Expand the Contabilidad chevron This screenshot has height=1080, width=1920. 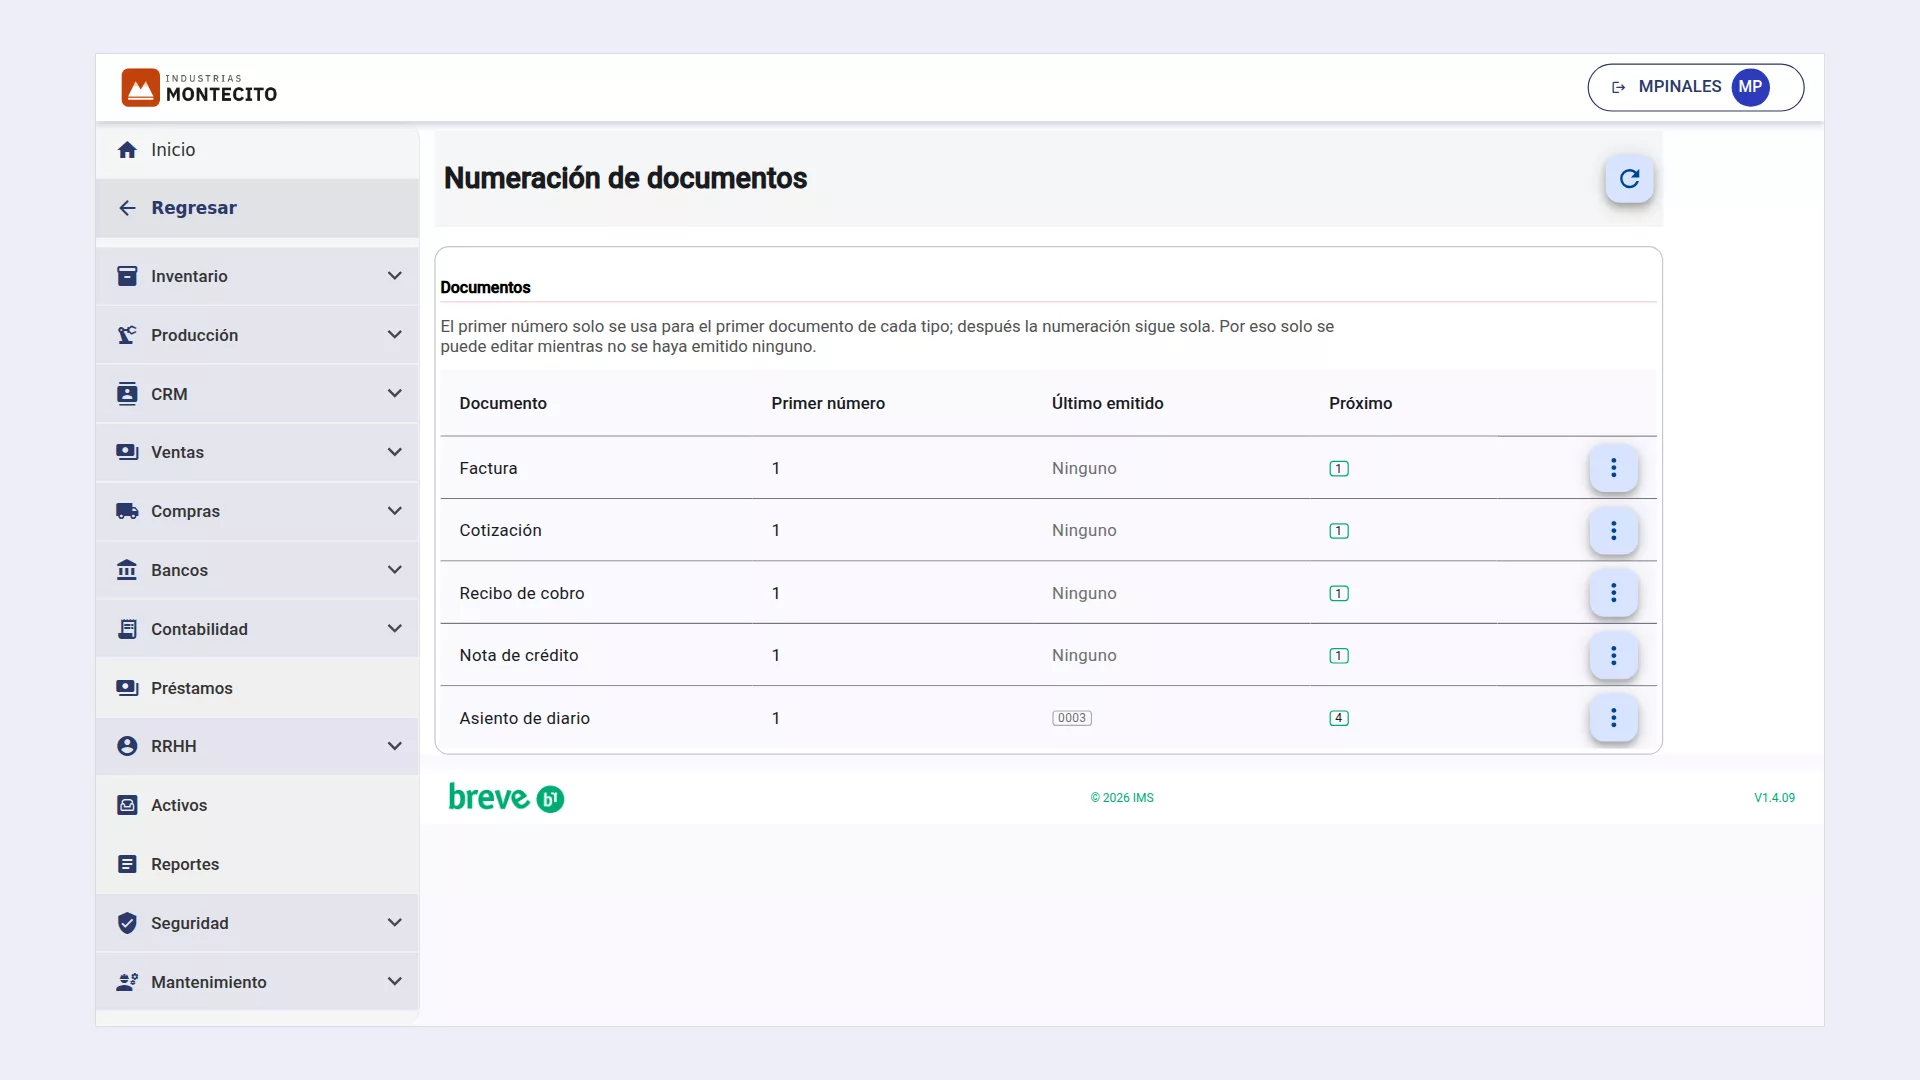pyautogui.click(x=395, y=629)
